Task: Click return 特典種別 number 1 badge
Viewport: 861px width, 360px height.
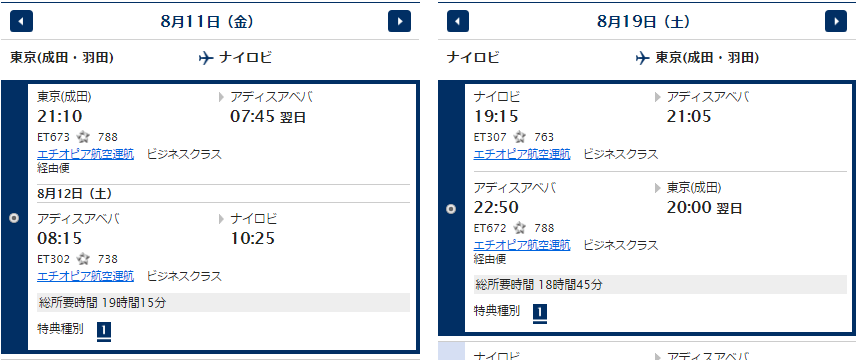Action: tap(540, 313)
